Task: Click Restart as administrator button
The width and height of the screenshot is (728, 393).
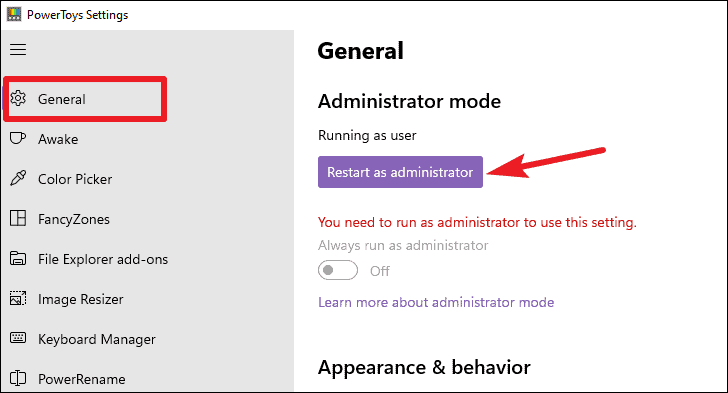Action: click(x=400, y=172)
